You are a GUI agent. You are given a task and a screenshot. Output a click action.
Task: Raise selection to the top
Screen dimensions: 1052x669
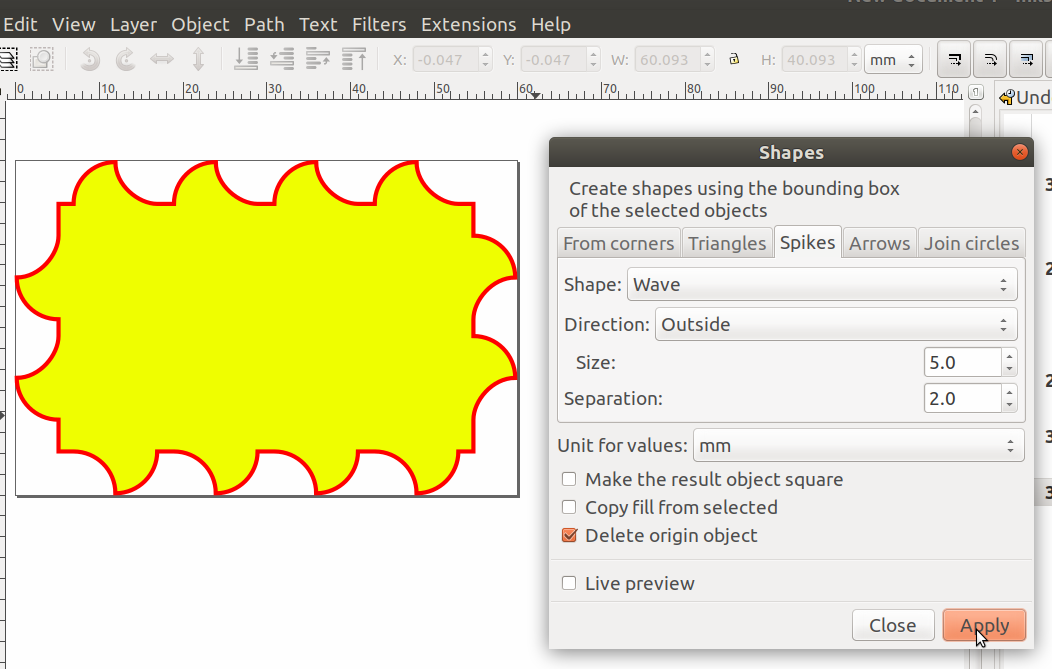(x=353, y=59)
